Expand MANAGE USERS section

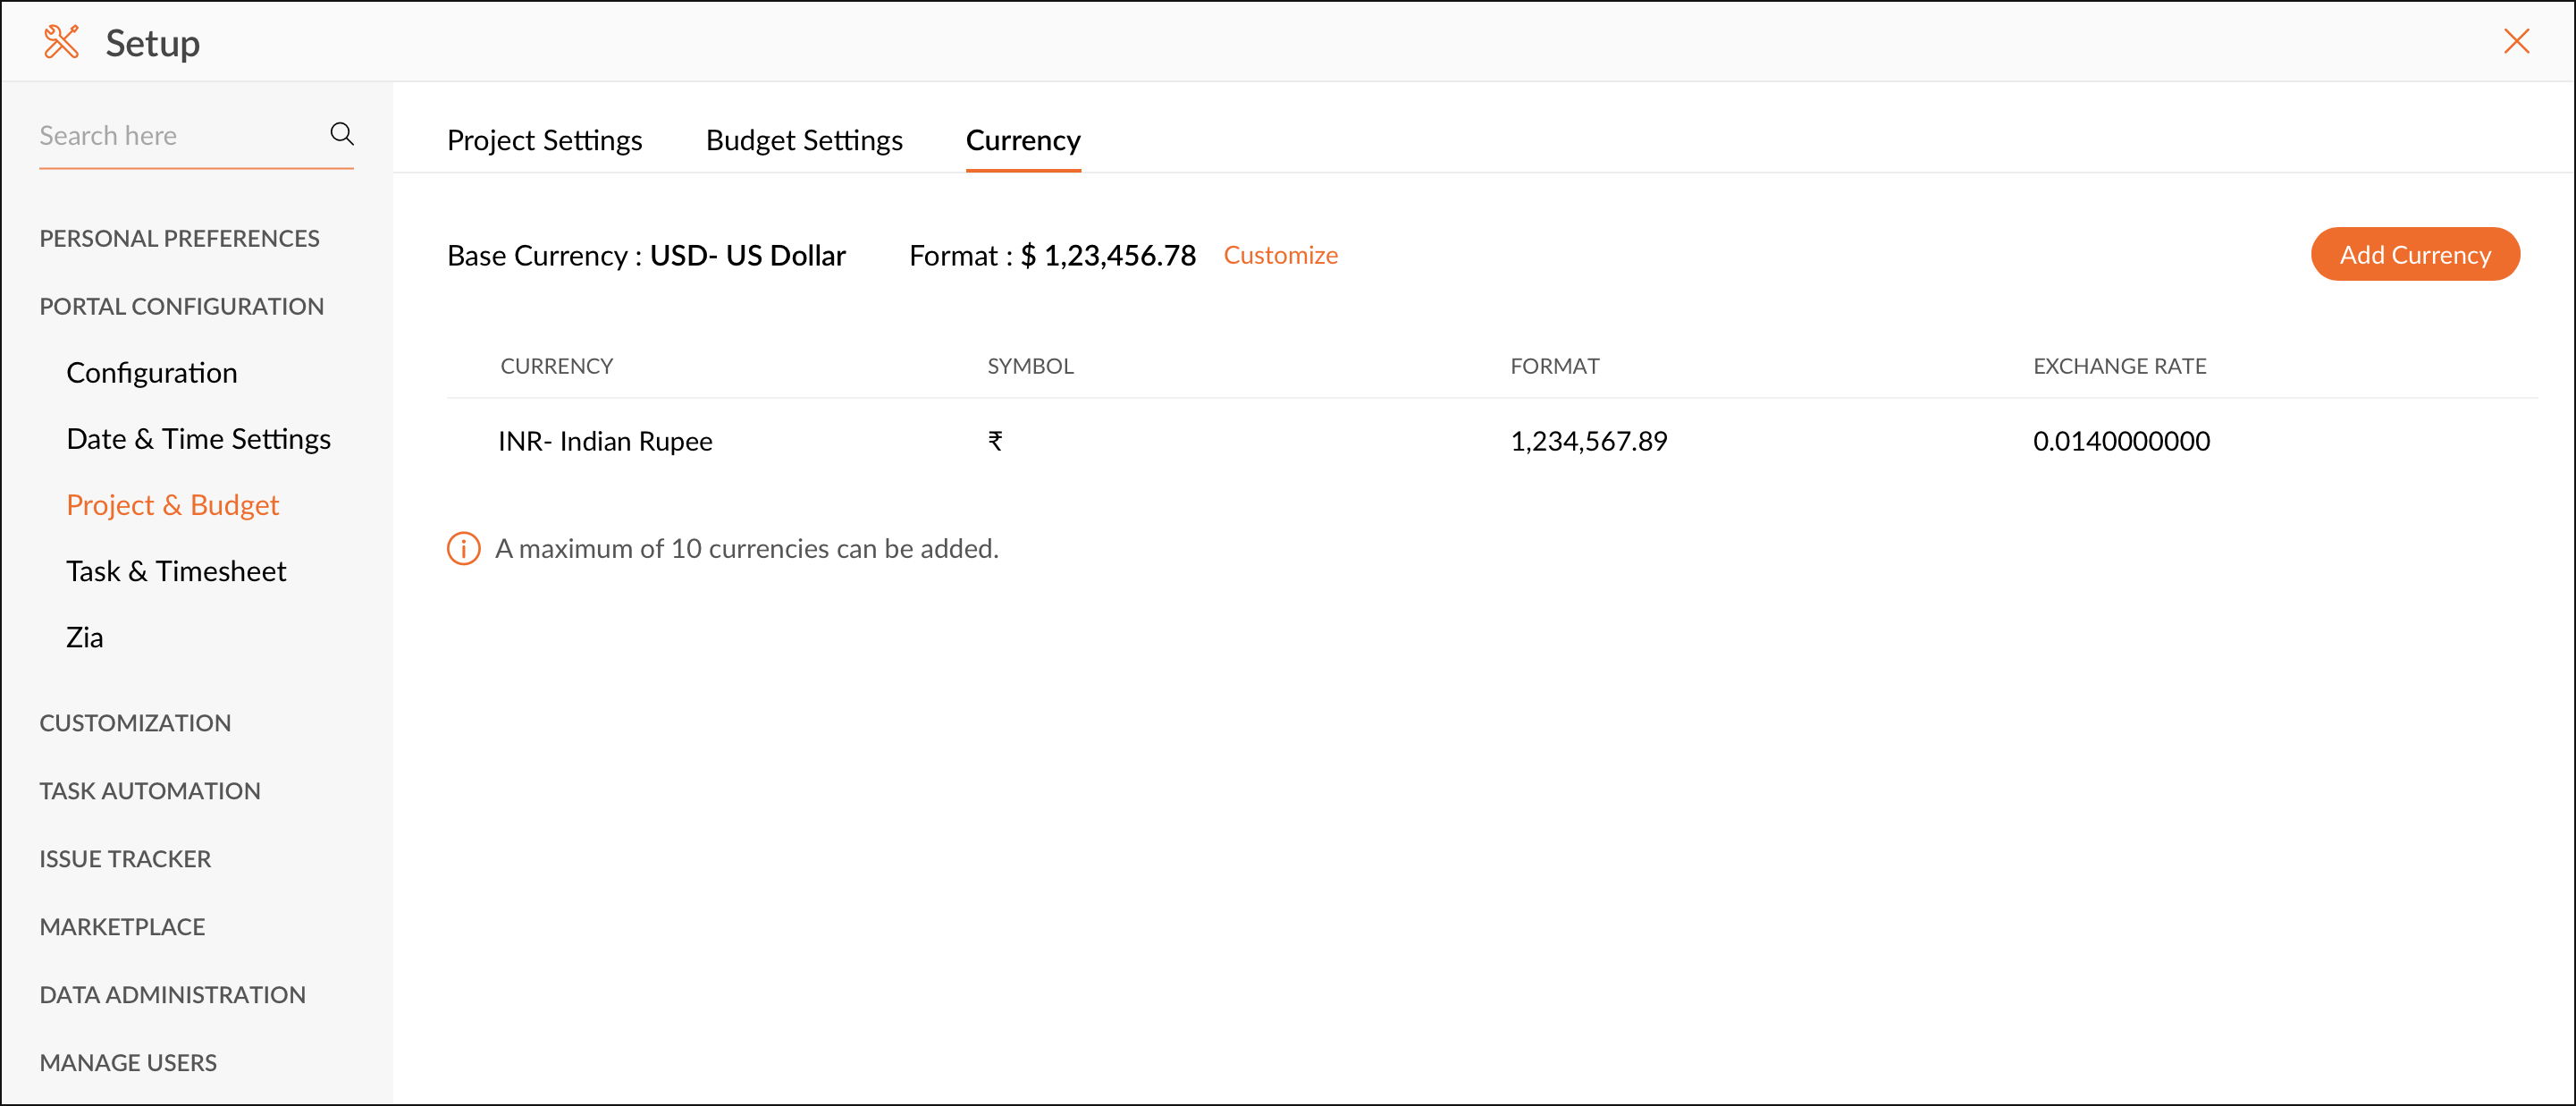[x=128, y=1062]
